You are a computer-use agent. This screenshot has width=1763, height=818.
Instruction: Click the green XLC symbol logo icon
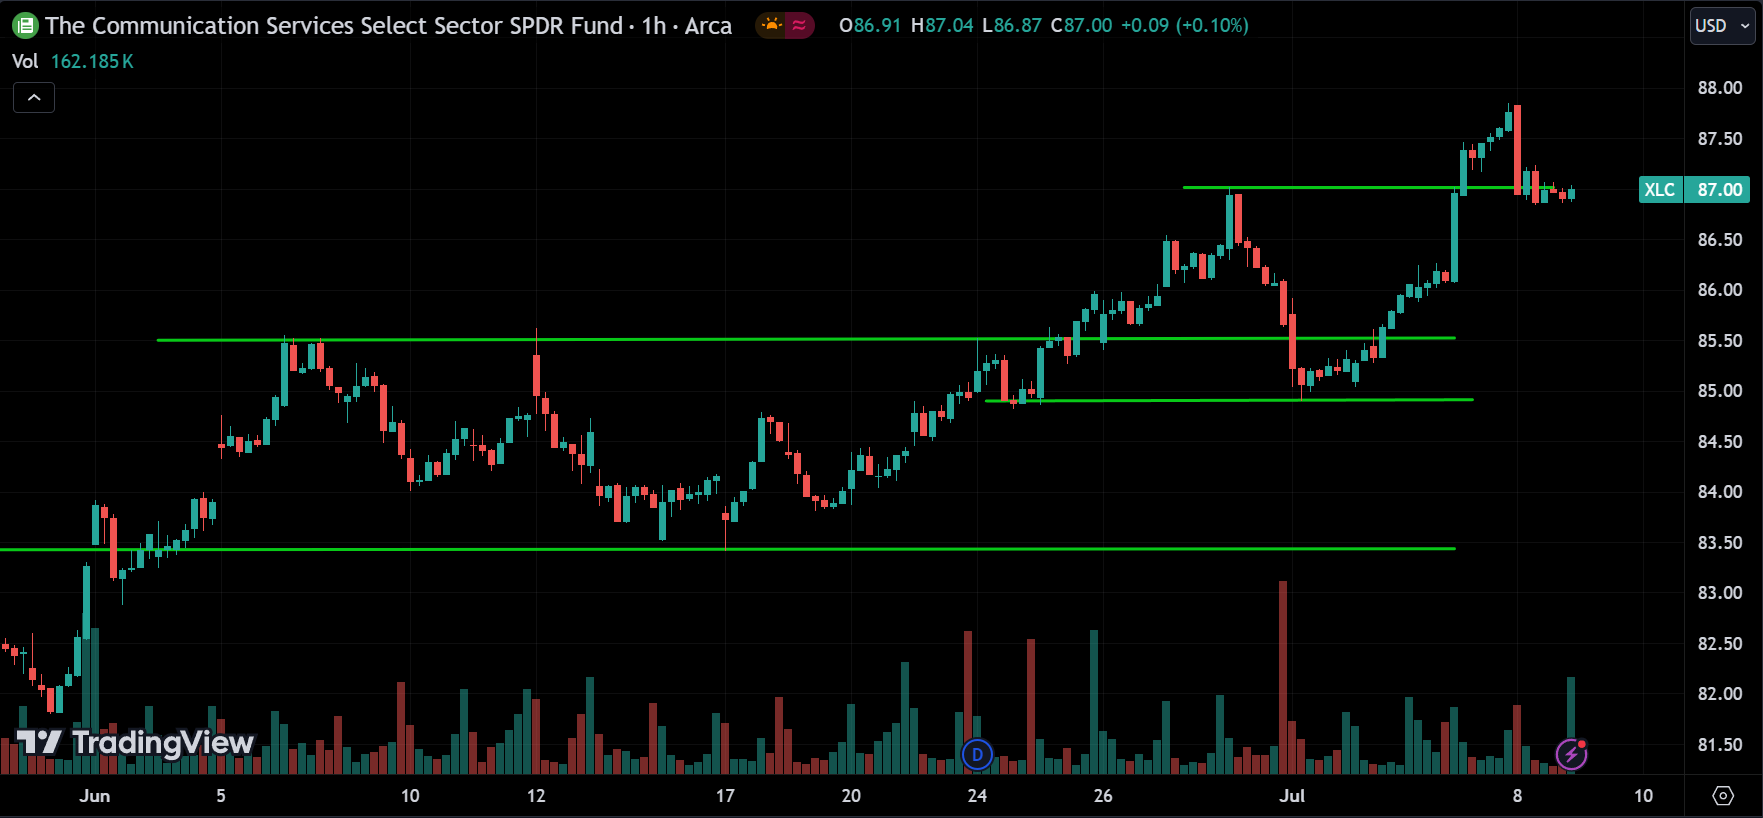pyautogui.click(x=25, y=26)
